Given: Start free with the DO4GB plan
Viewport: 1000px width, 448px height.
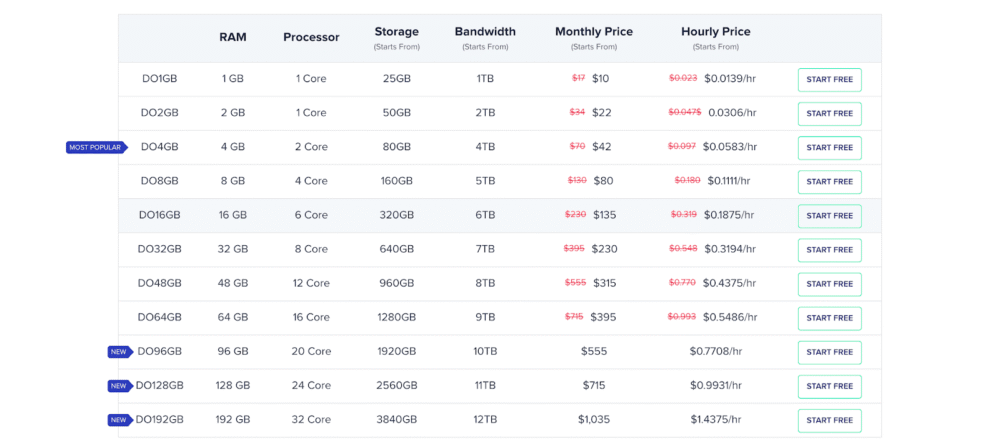Looking at the screenshot, I should coord(829,148).
